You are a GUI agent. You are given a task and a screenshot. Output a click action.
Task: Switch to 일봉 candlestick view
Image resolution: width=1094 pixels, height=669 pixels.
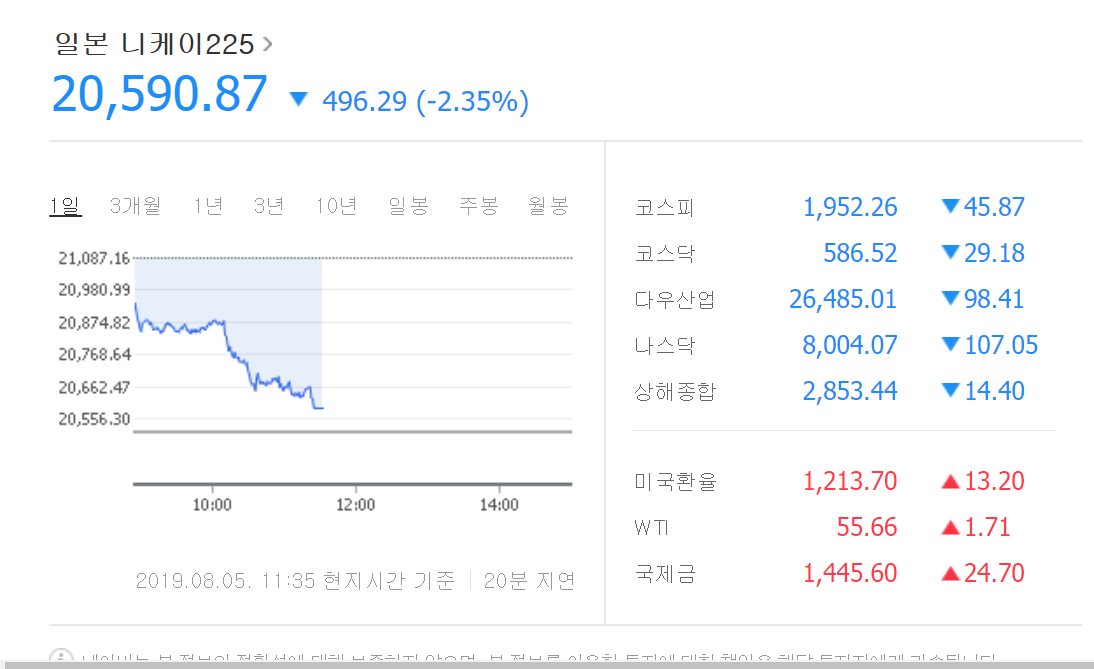coord(408,206)
